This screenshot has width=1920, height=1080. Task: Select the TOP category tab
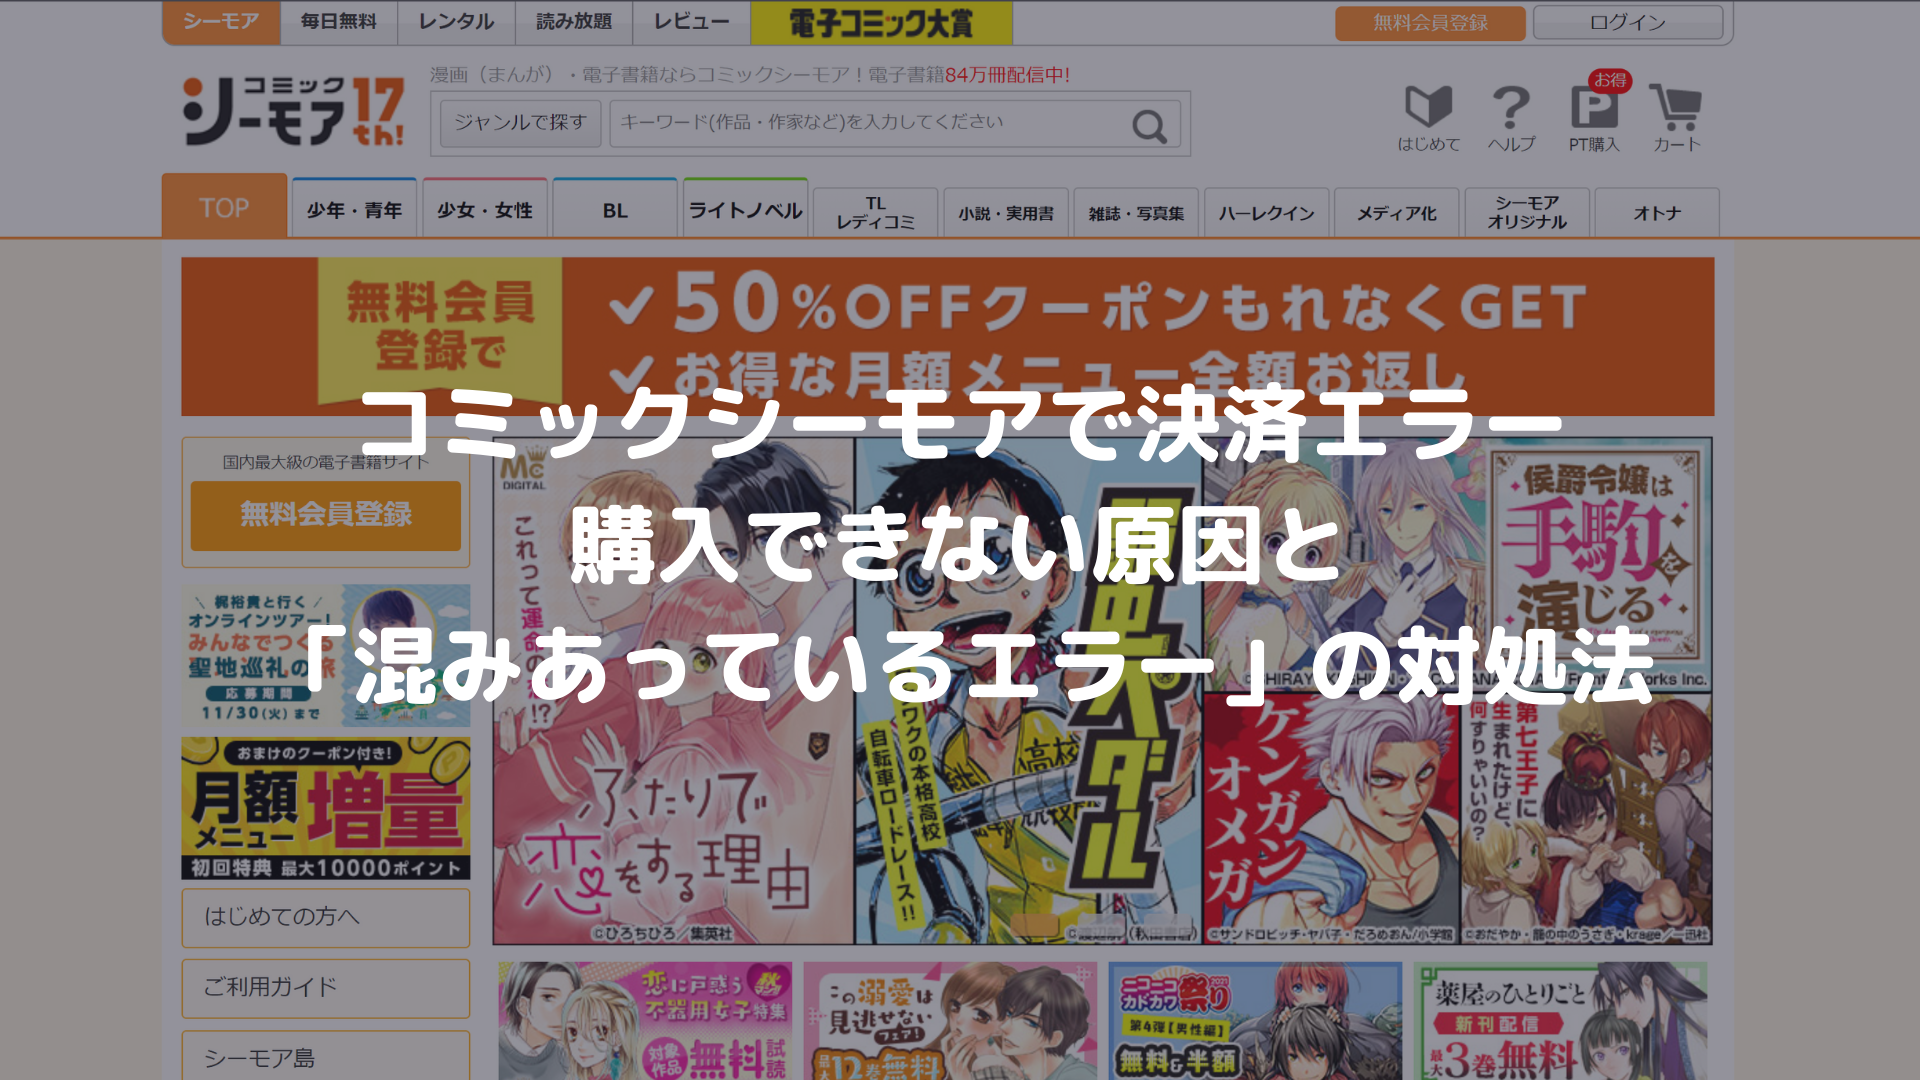(x=224, y=207)
